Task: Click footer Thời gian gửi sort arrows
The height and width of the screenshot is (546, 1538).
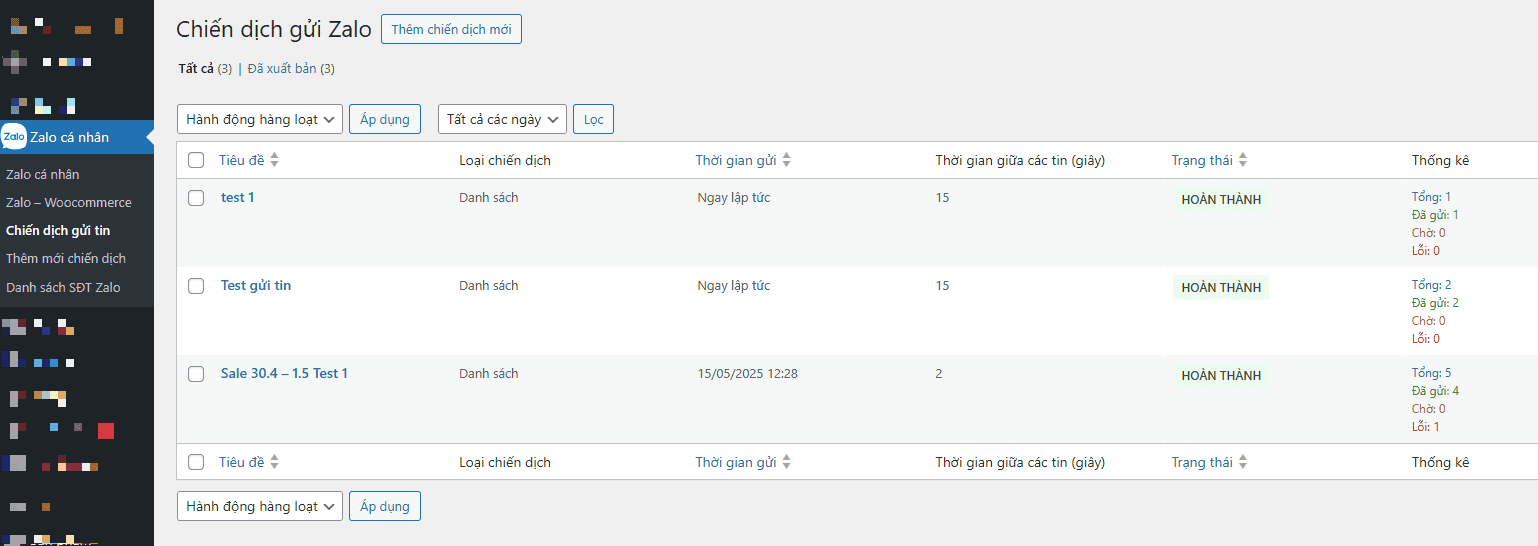Action: [787, 462]
